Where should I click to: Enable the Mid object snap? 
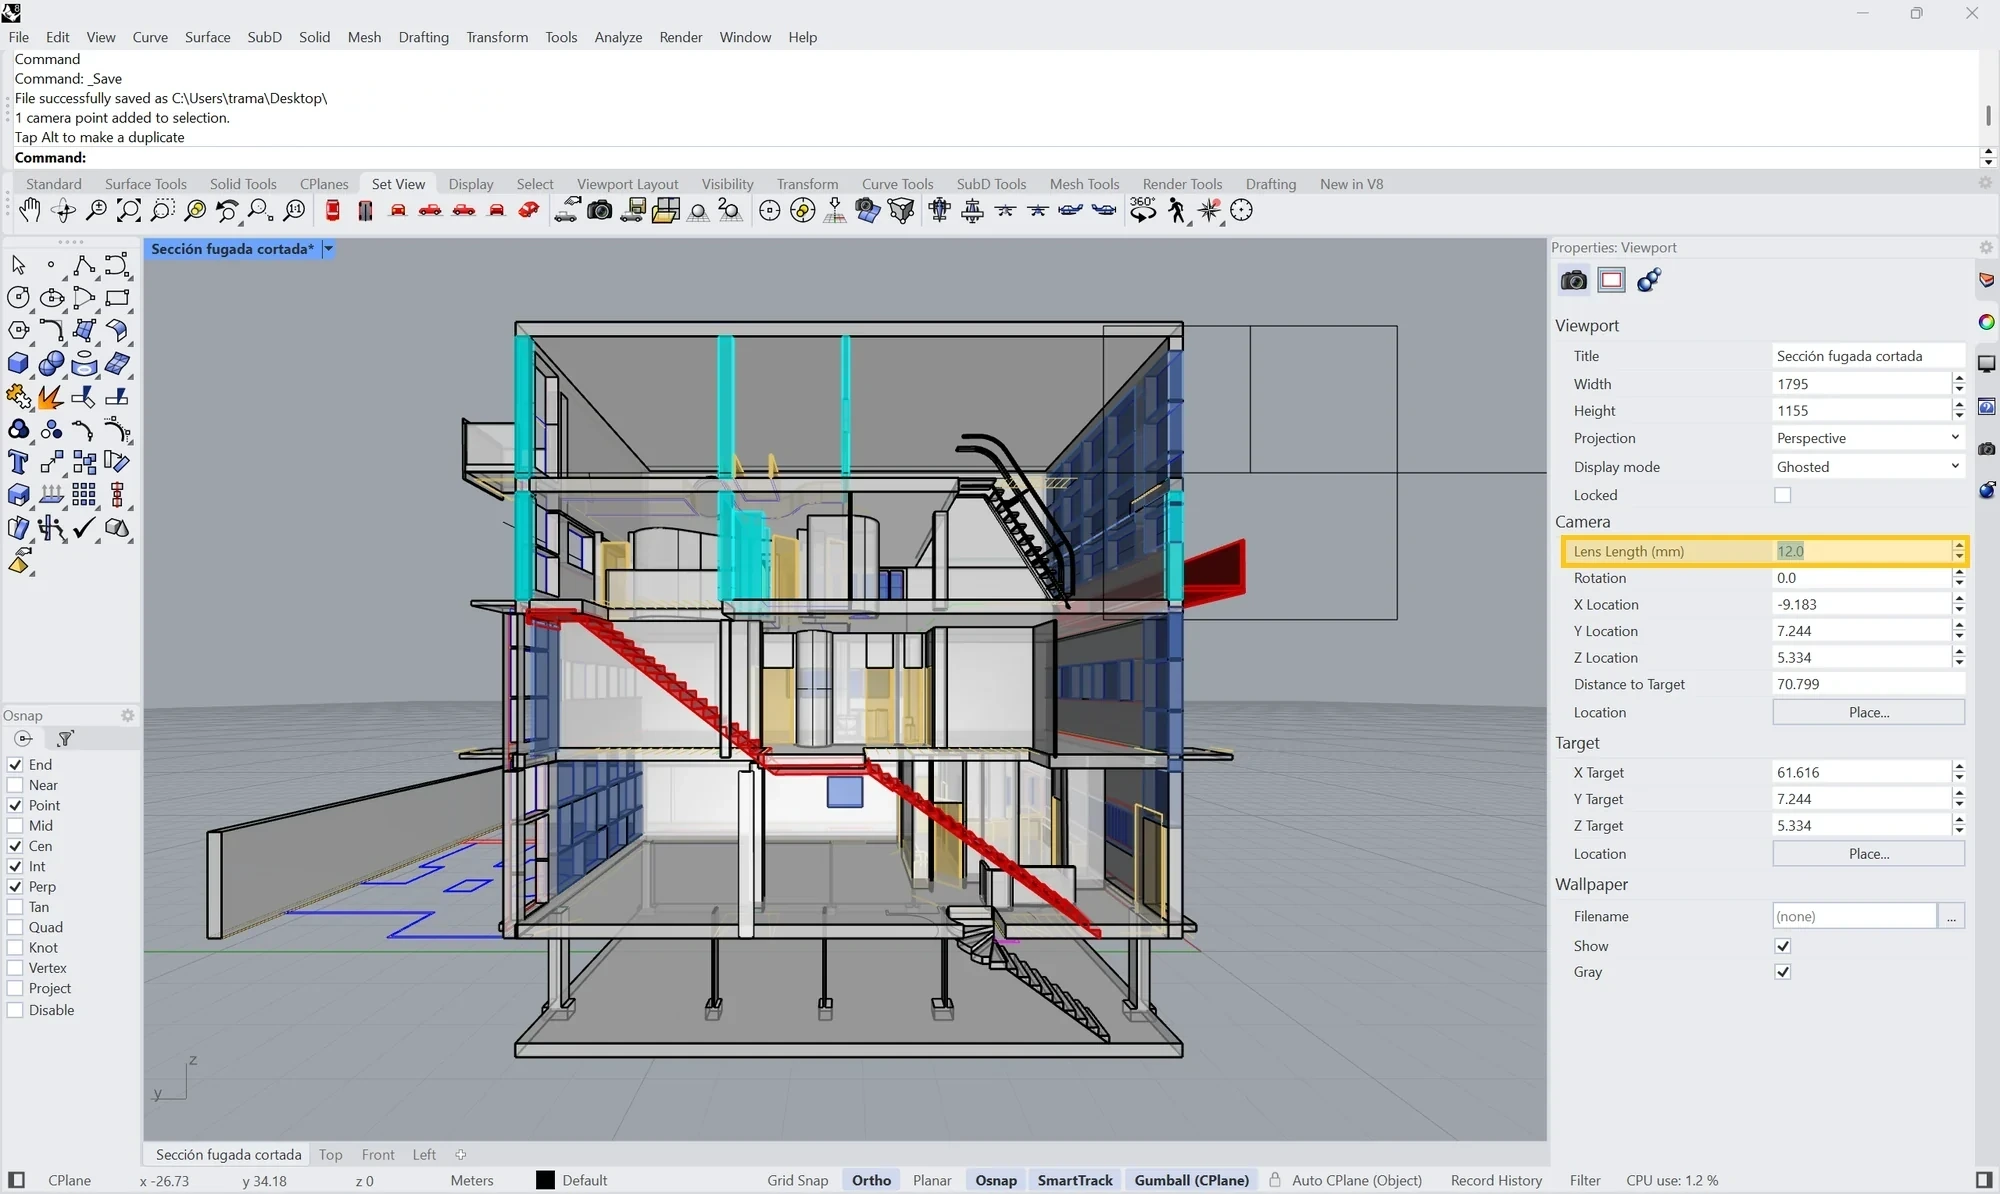click(x=15, y=825)
